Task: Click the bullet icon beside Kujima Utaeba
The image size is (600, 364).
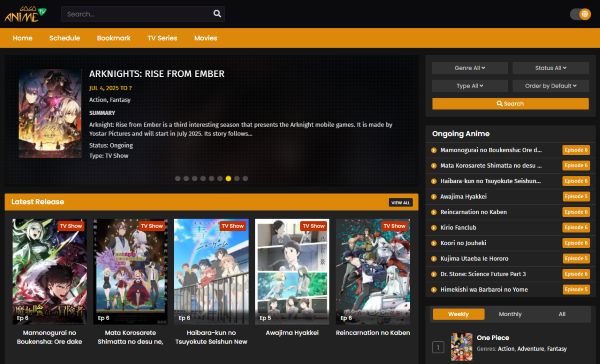Action: coord(434,259)
